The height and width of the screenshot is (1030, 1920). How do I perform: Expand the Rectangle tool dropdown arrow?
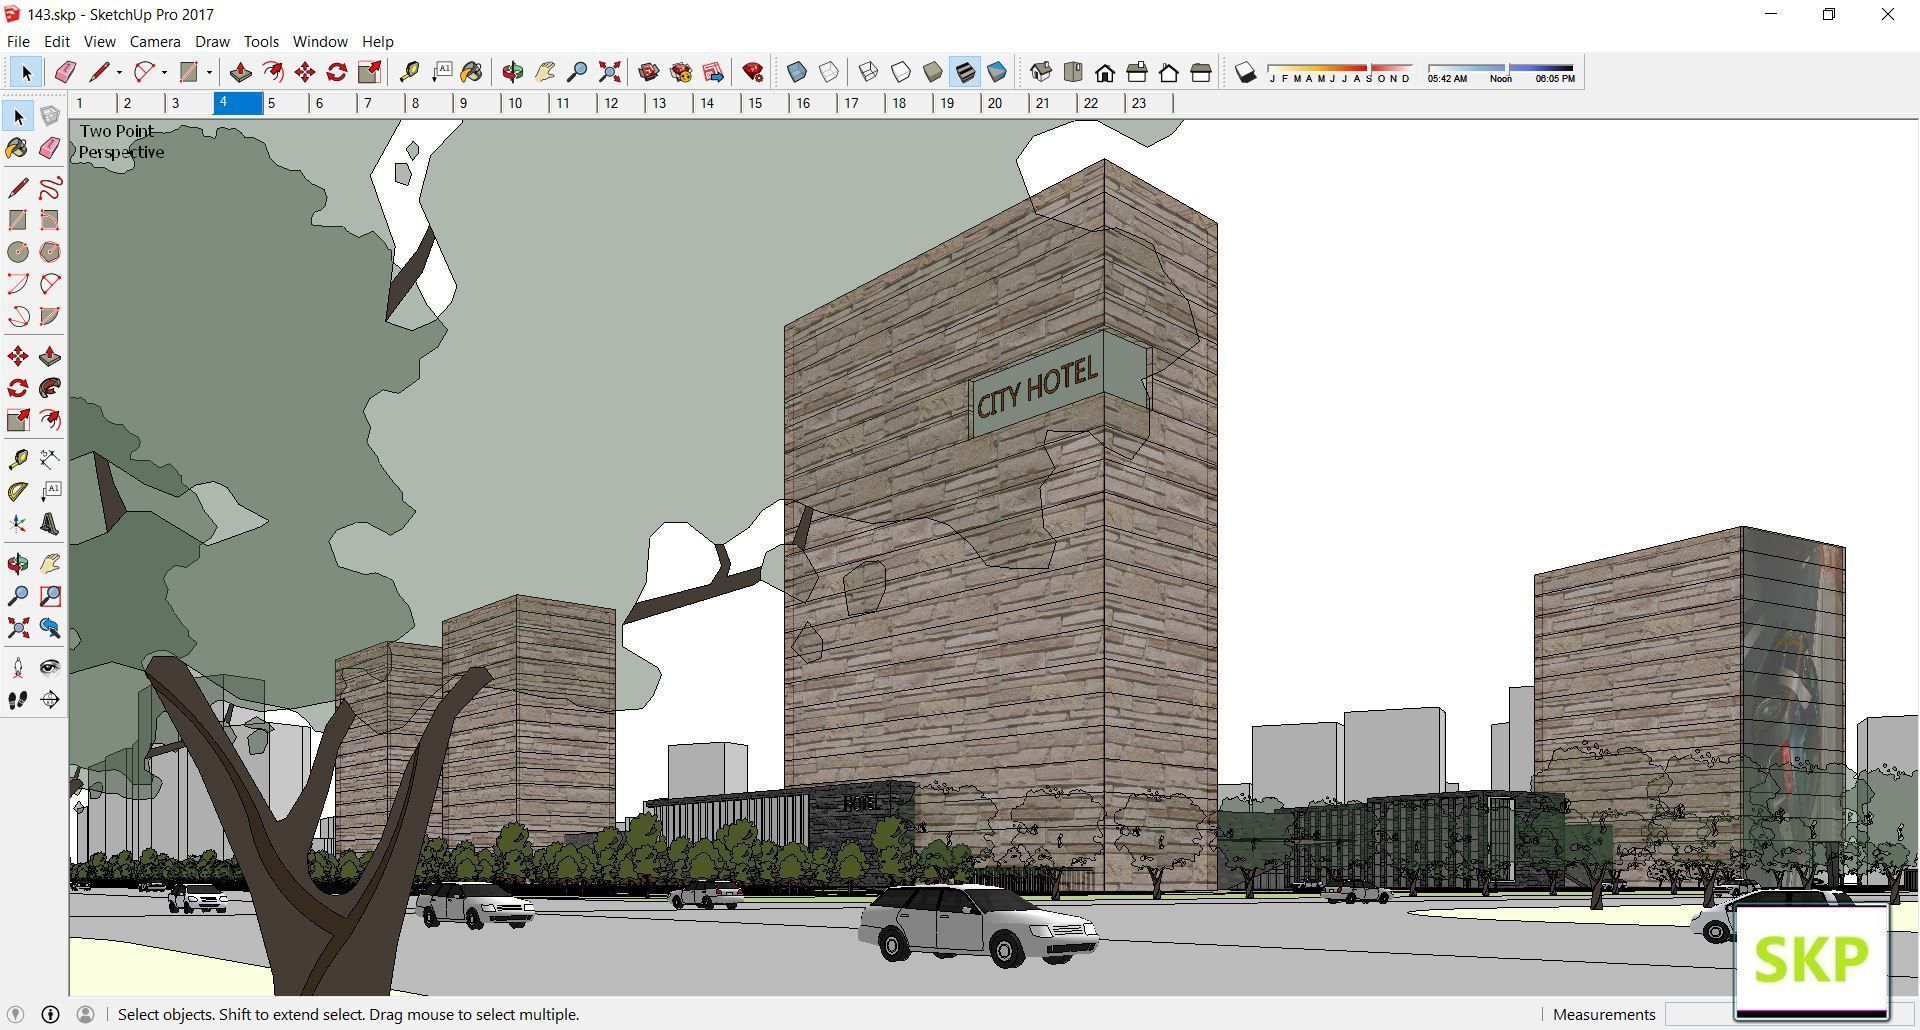[209, 72]
